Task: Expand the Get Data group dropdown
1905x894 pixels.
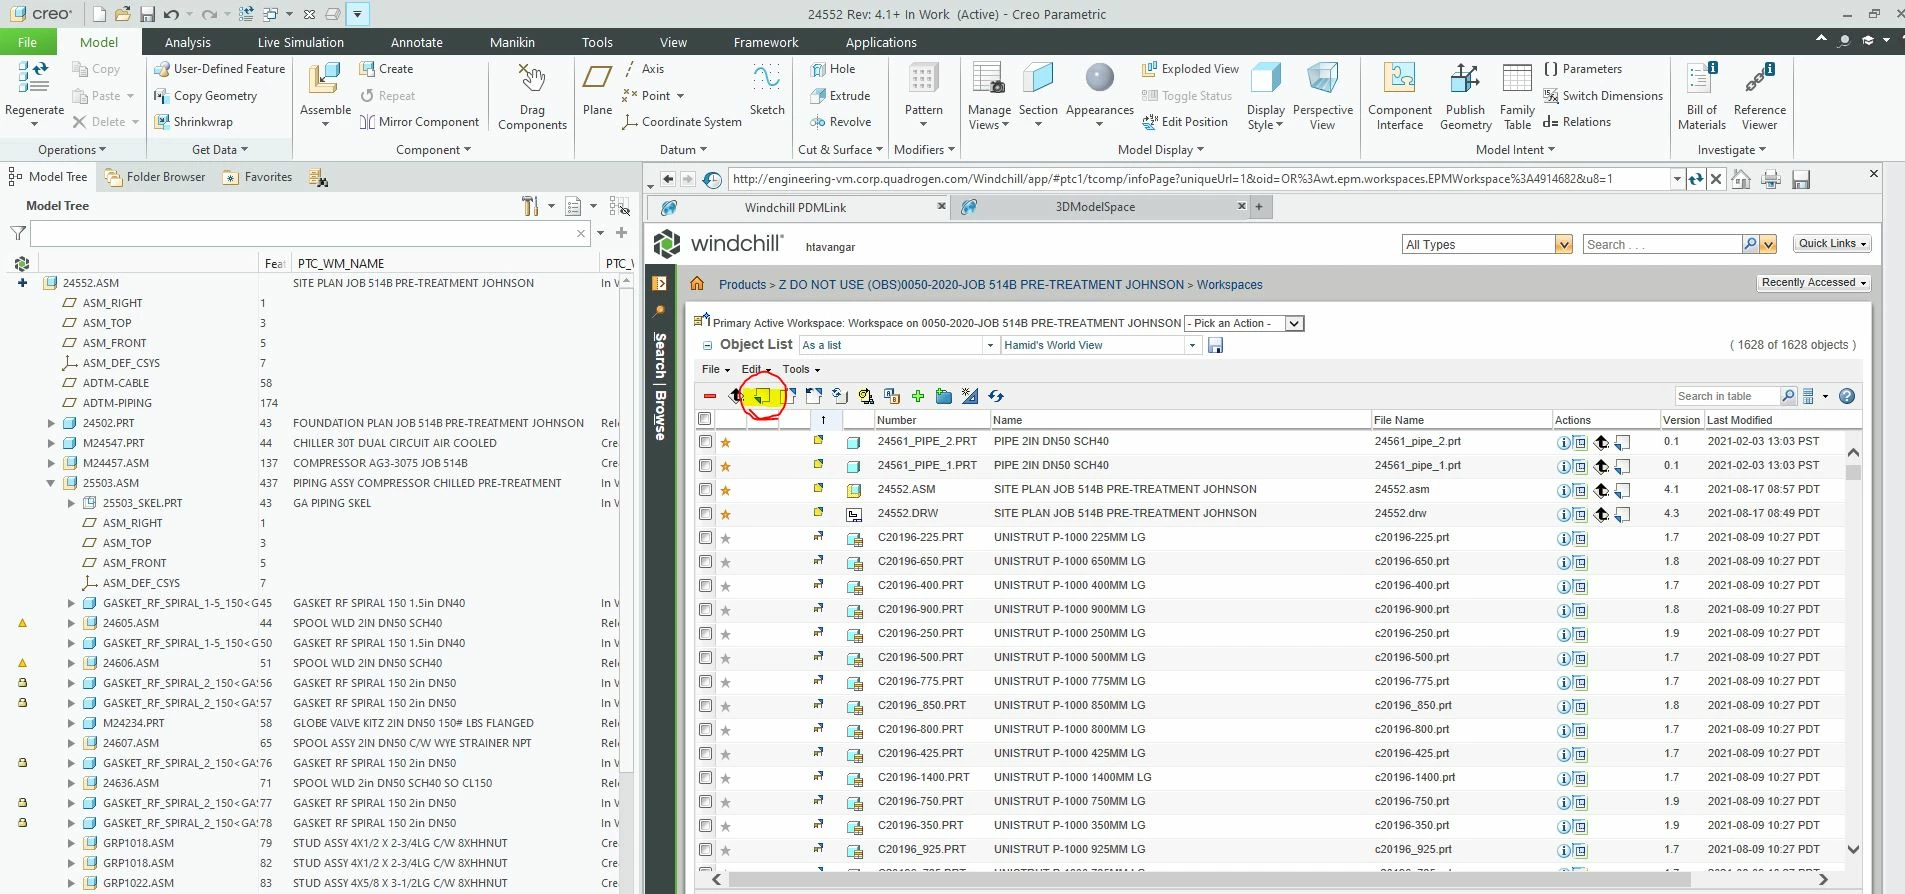Action: (220, 150)
